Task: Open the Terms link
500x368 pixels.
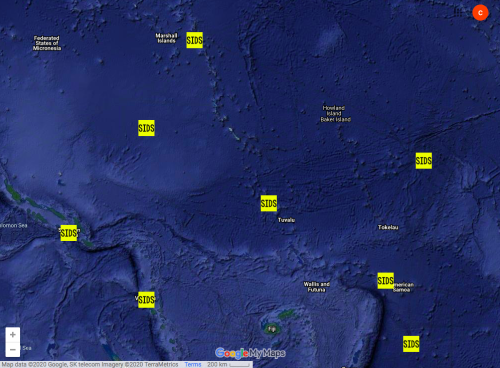Action: [x=193, y=365]
